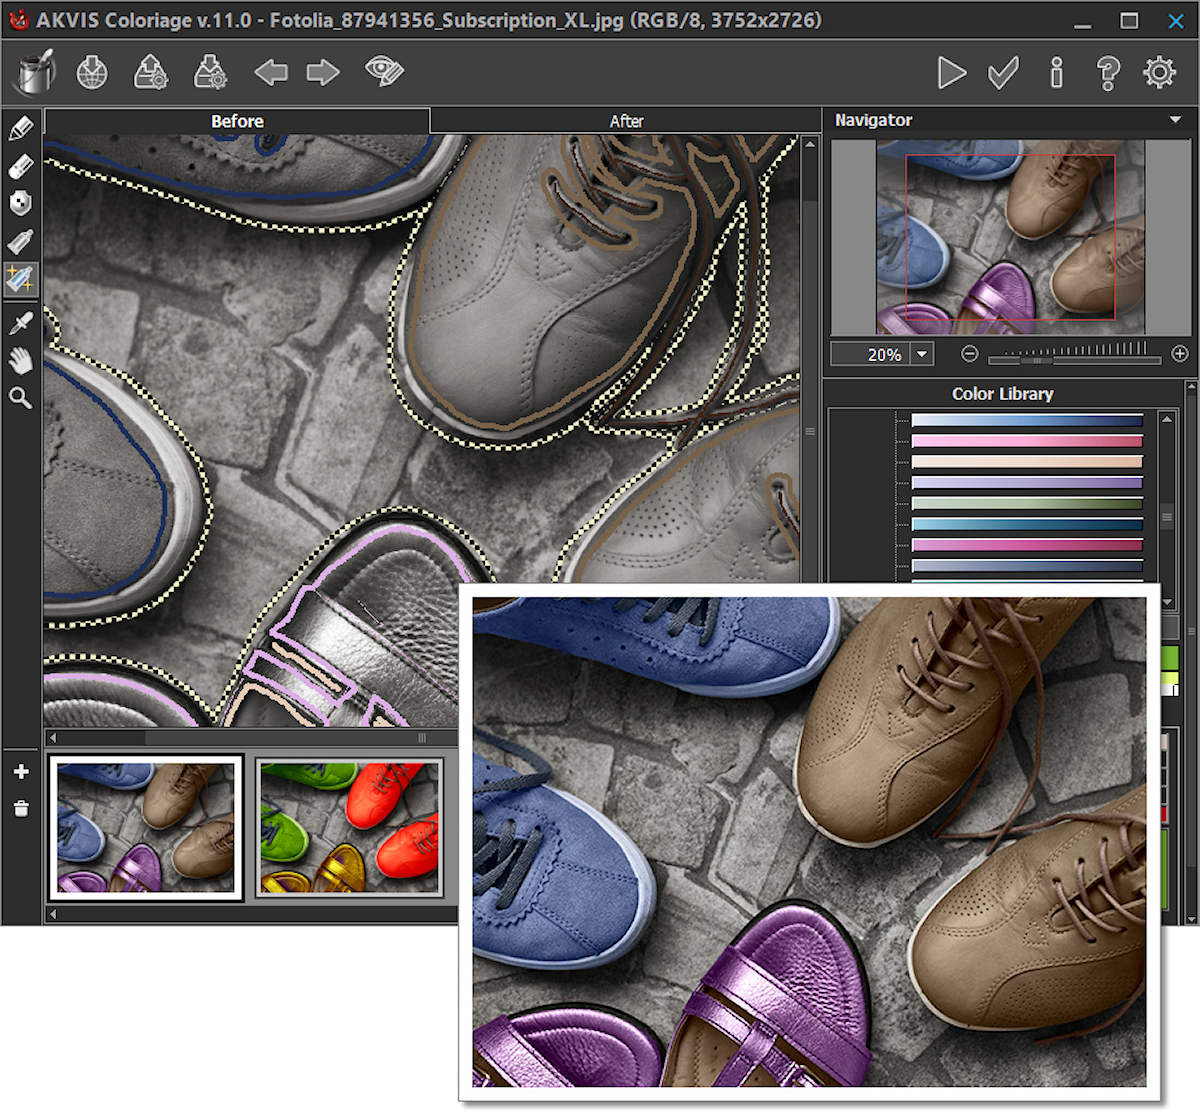The width and height of the screenshot is (1200, 1112).
Task: Activate the Hand pan tool
Action: click(x=20, y=360)
